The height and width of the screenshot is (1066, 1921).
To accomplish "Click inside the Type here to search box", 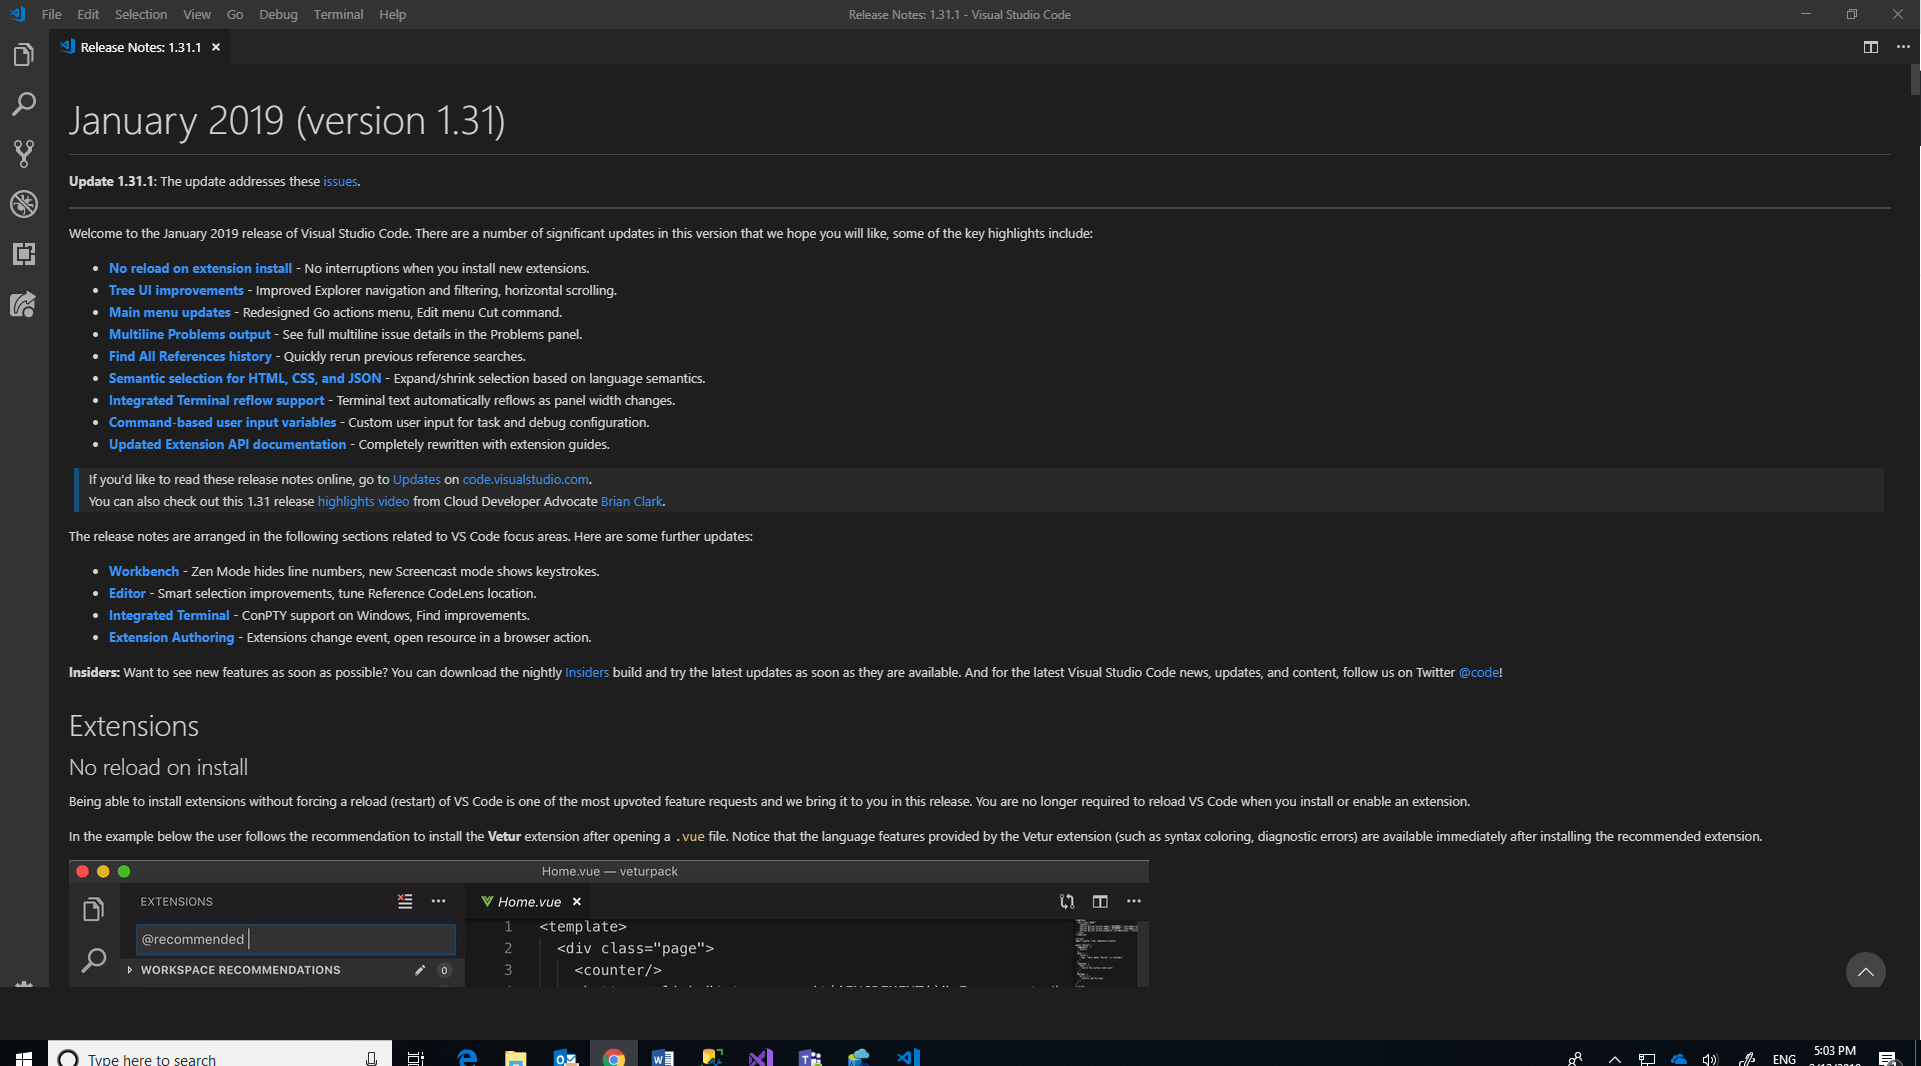I will [x=200, y=1057].
